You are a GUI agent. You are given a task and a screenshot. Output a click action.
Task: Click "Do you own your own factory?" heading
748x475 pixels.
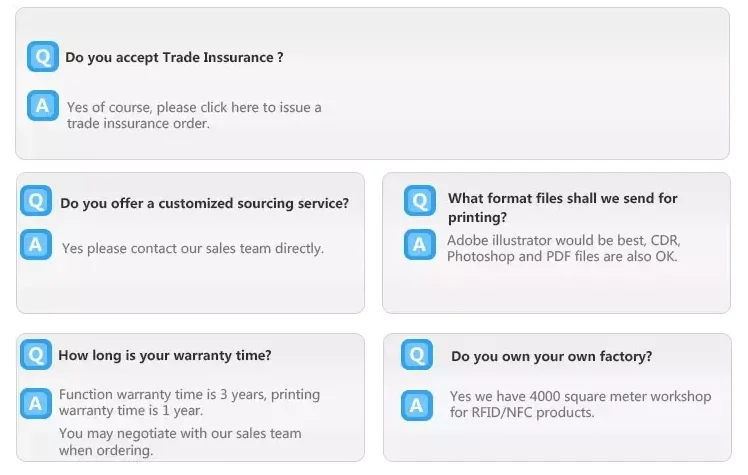(x=551, y=356)
